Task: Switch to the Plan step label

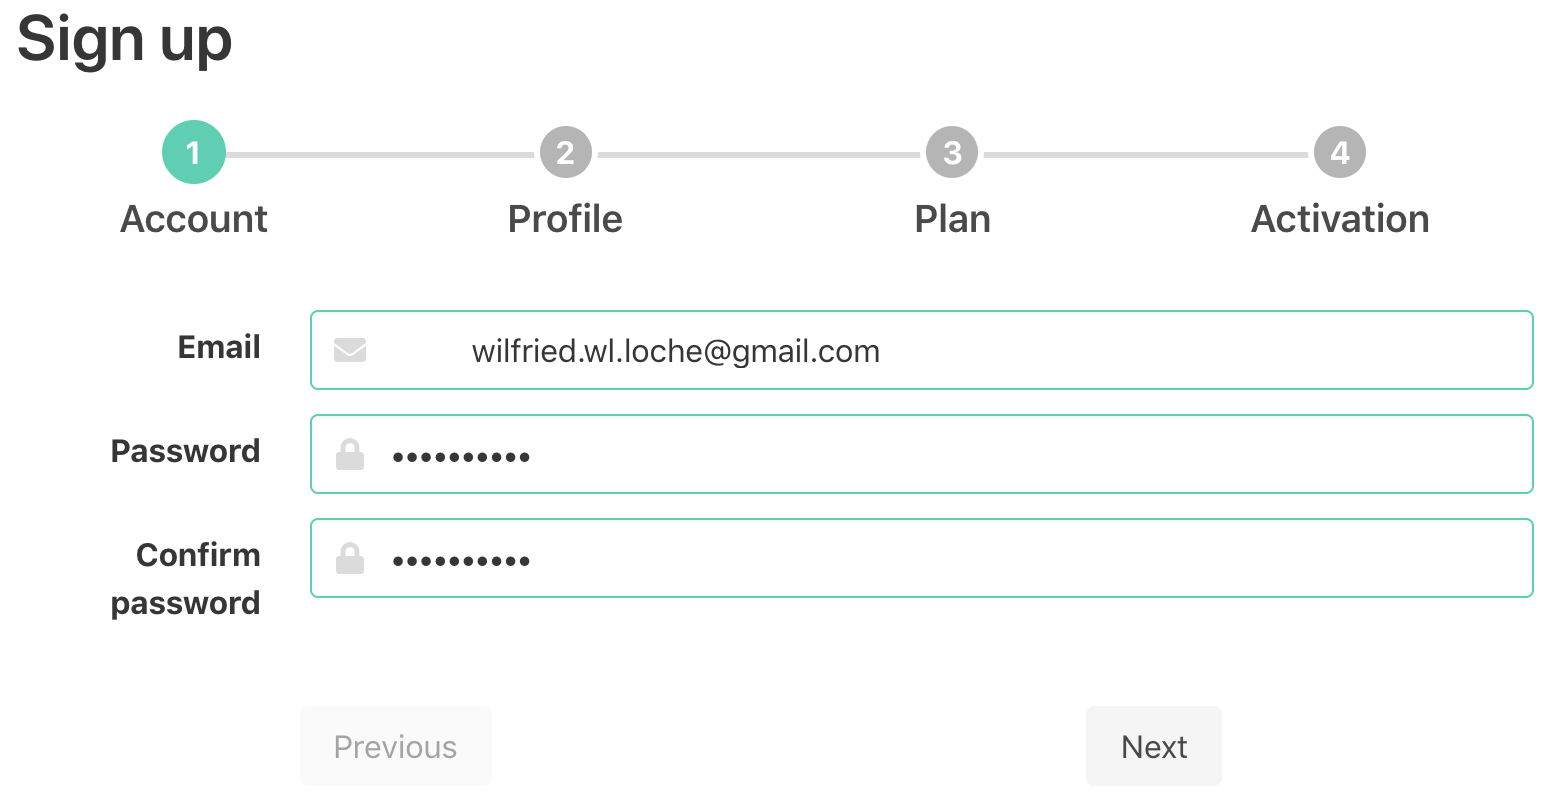Action: (952, 219)
